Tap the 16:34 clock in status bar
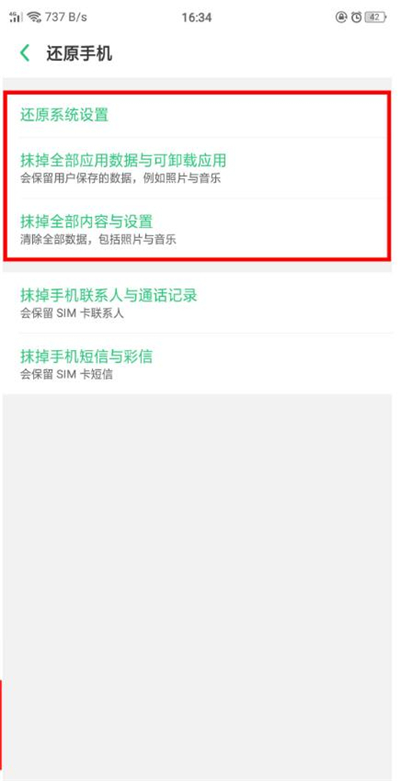Viewport: 400px width, 781px height. pyautogui.click(x=196, y=18)
